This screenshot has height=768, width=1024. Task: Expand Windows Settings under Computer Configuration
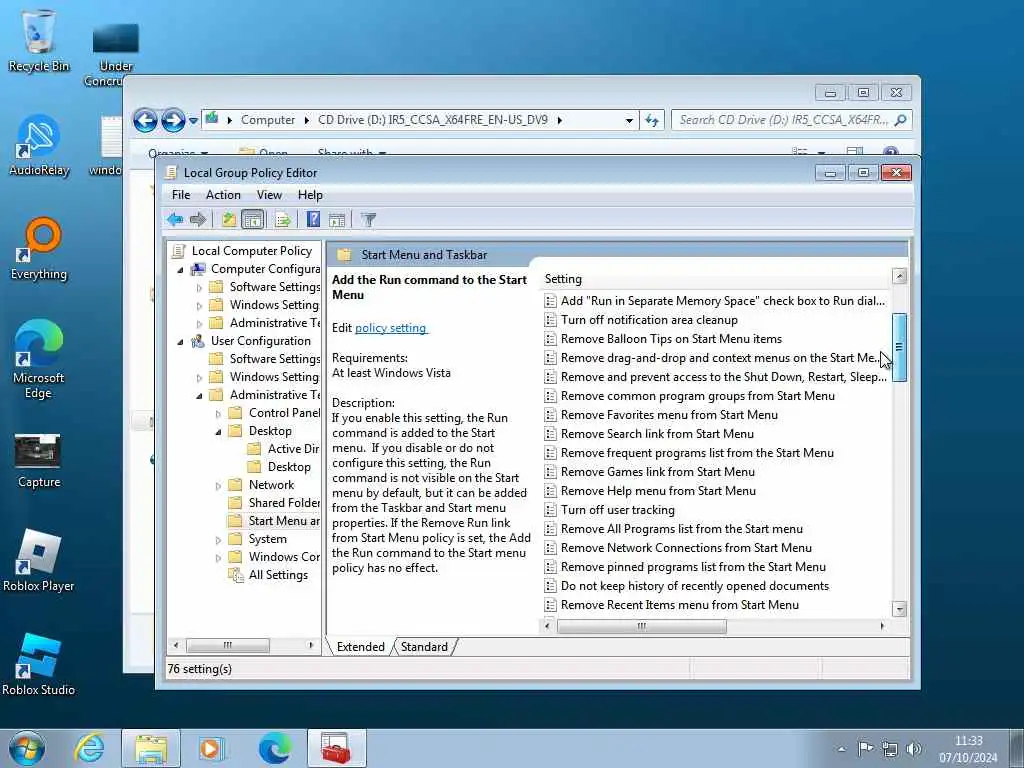[x=199, y=305]
